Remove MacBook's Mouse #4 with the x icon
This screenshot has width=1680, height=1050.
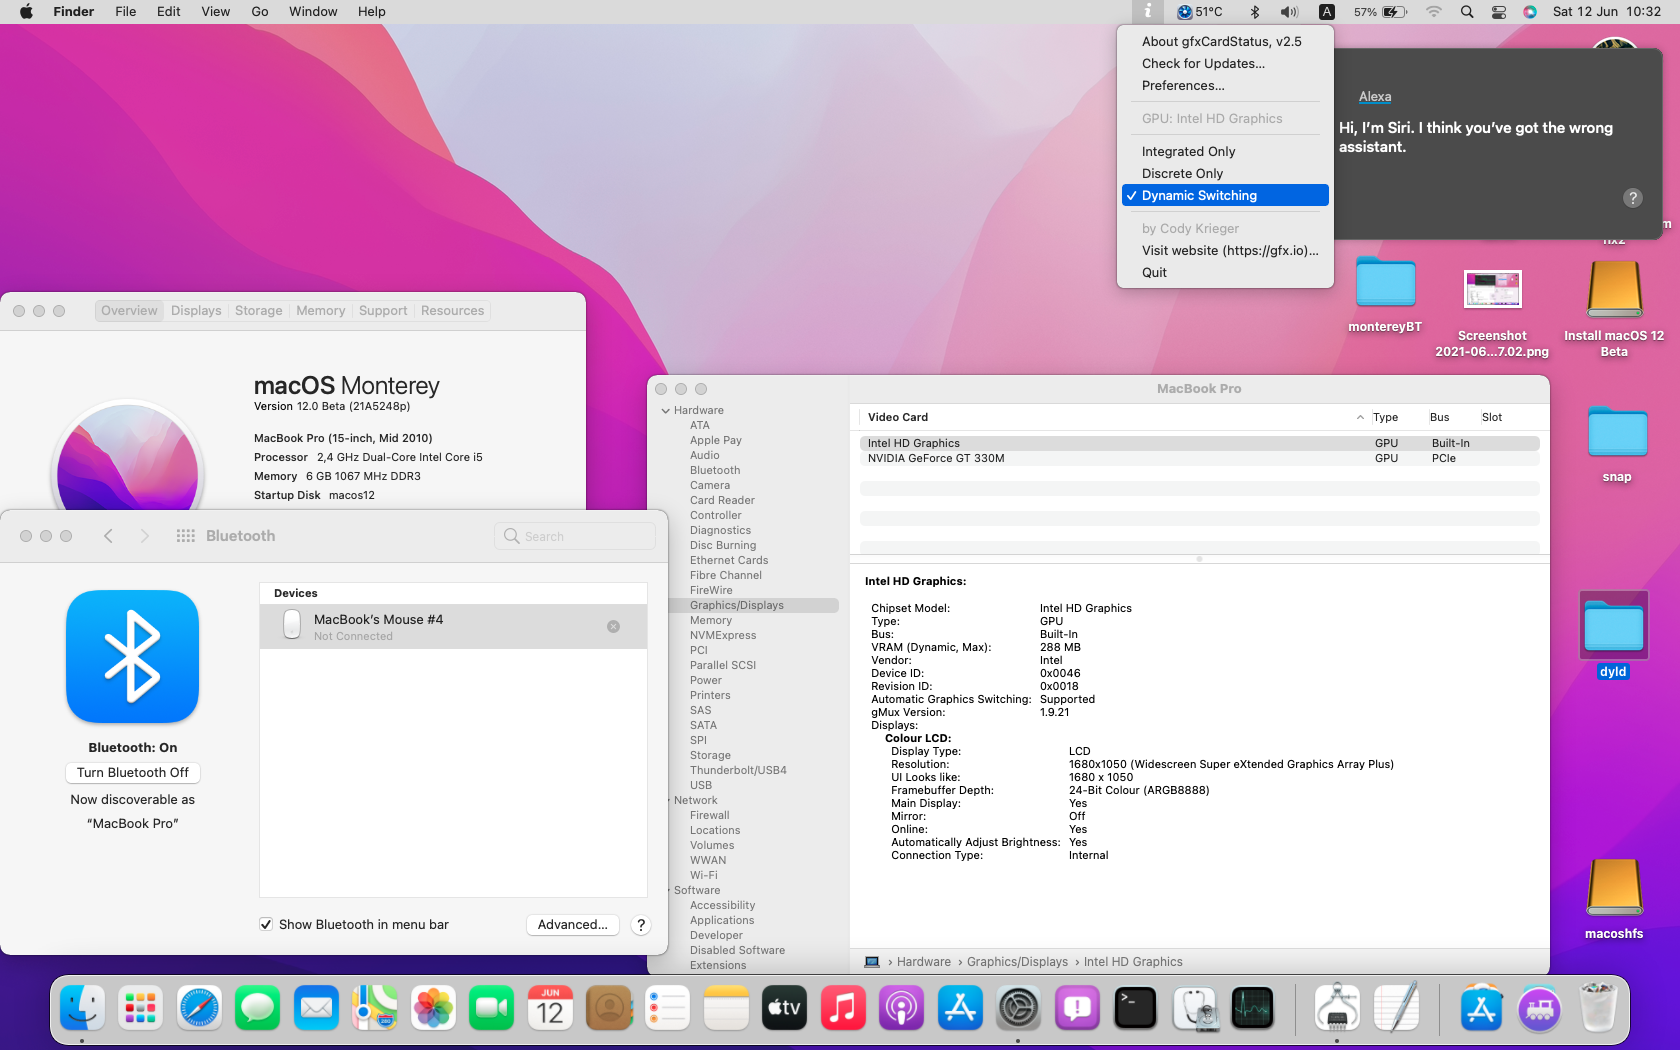click(x=613, y=626)
